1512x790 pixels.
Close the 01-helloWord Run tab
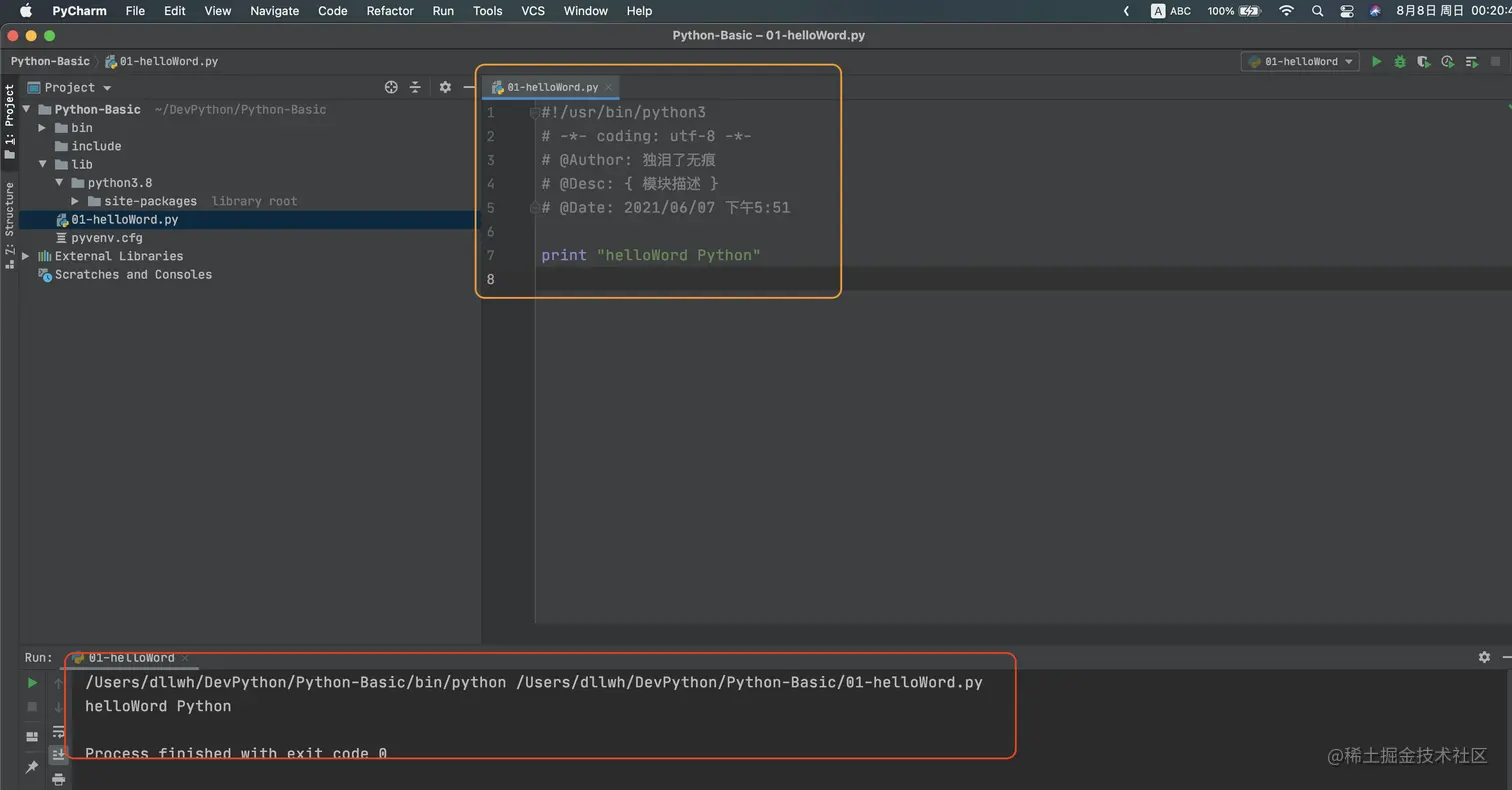[185, 658]
